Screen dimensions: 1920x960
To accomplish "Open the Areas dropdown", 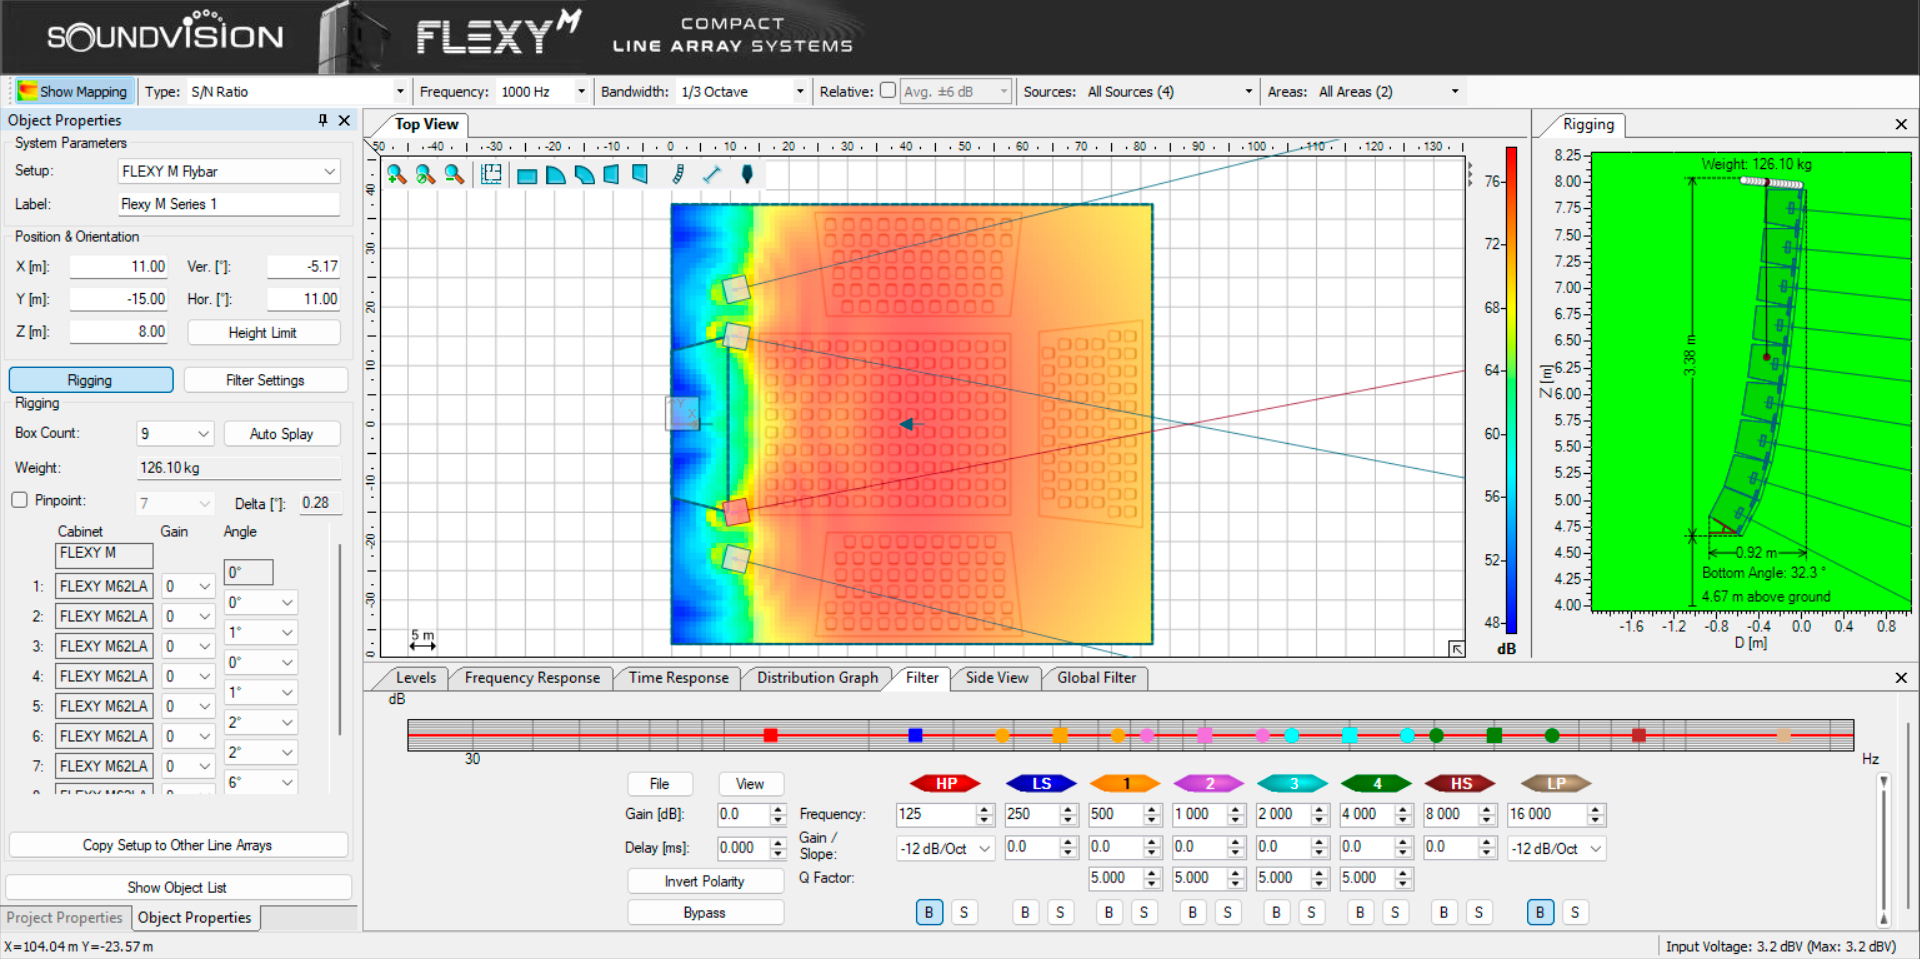I will coord(1388,91).
